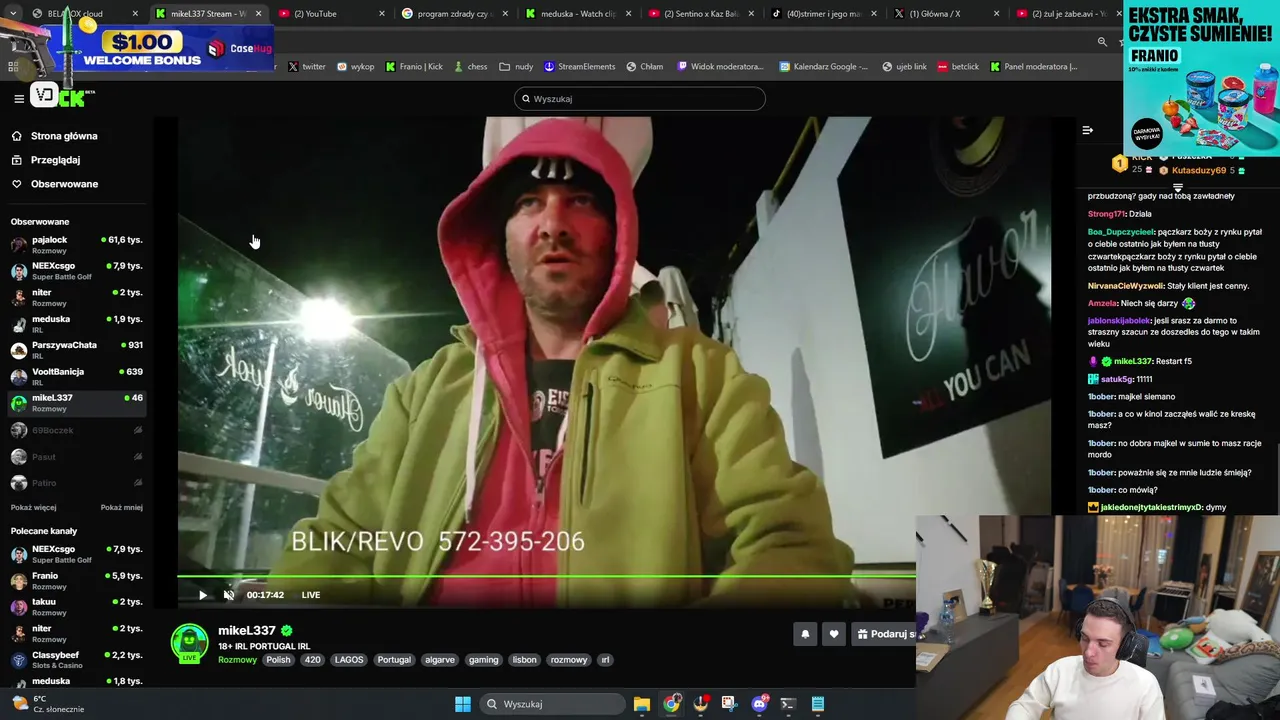Open ParszywaChata channel
Screen dimensions: 1280x720
tap(77, 350)
